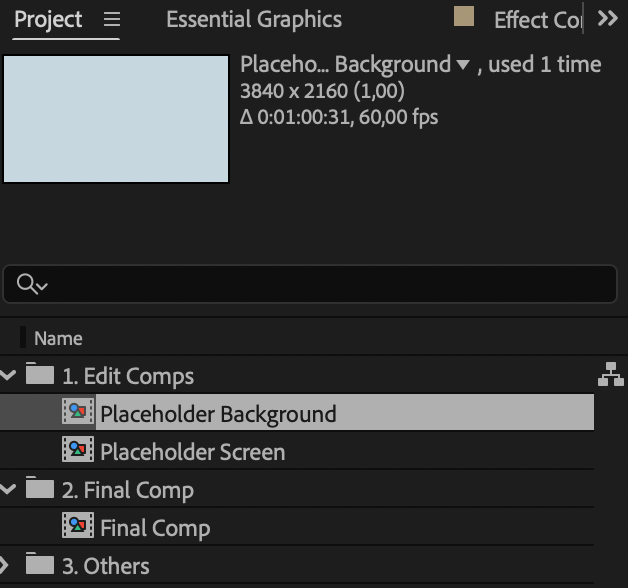Click the project flowchart view icon
The height and width of the screenshot is (588, 628).
[x=609, y=375]
